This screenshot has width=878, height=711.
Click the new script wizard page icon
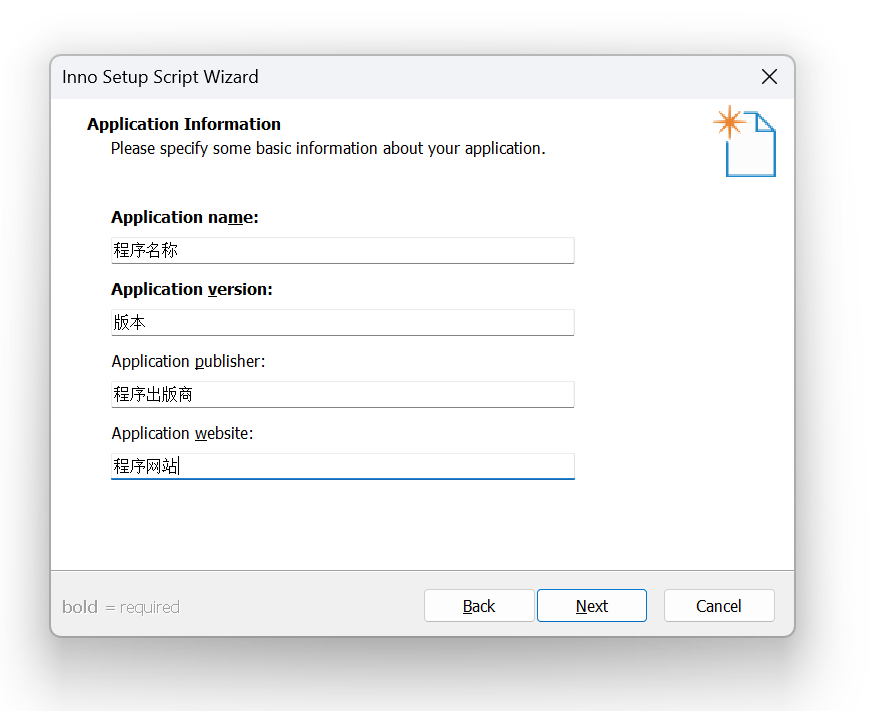coord(745,141)
